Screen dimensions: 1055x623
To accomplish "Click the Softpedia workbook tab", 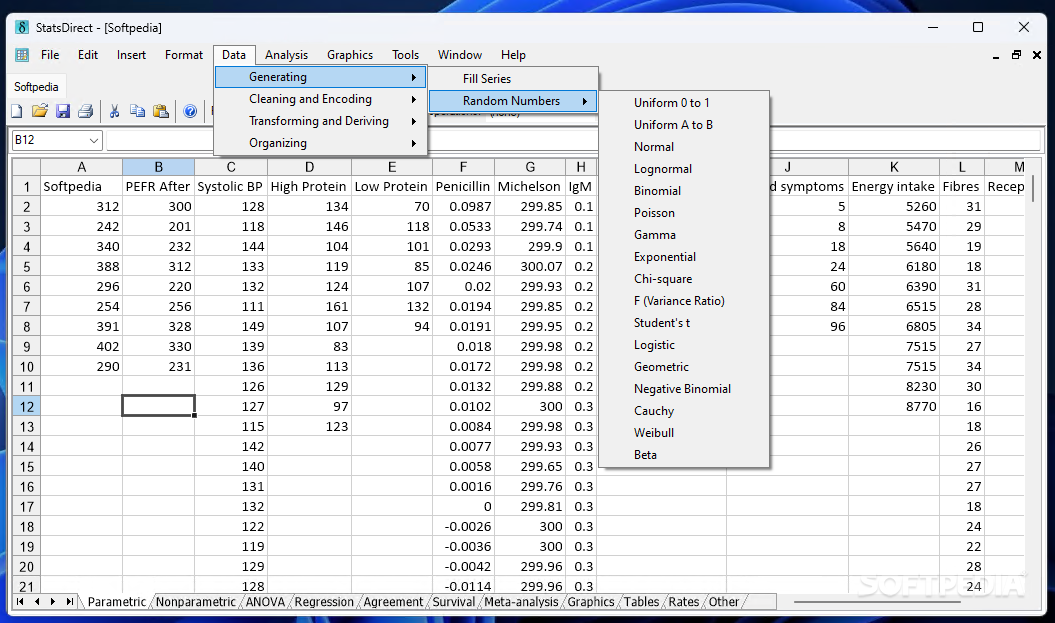I will tap(36, 87).
